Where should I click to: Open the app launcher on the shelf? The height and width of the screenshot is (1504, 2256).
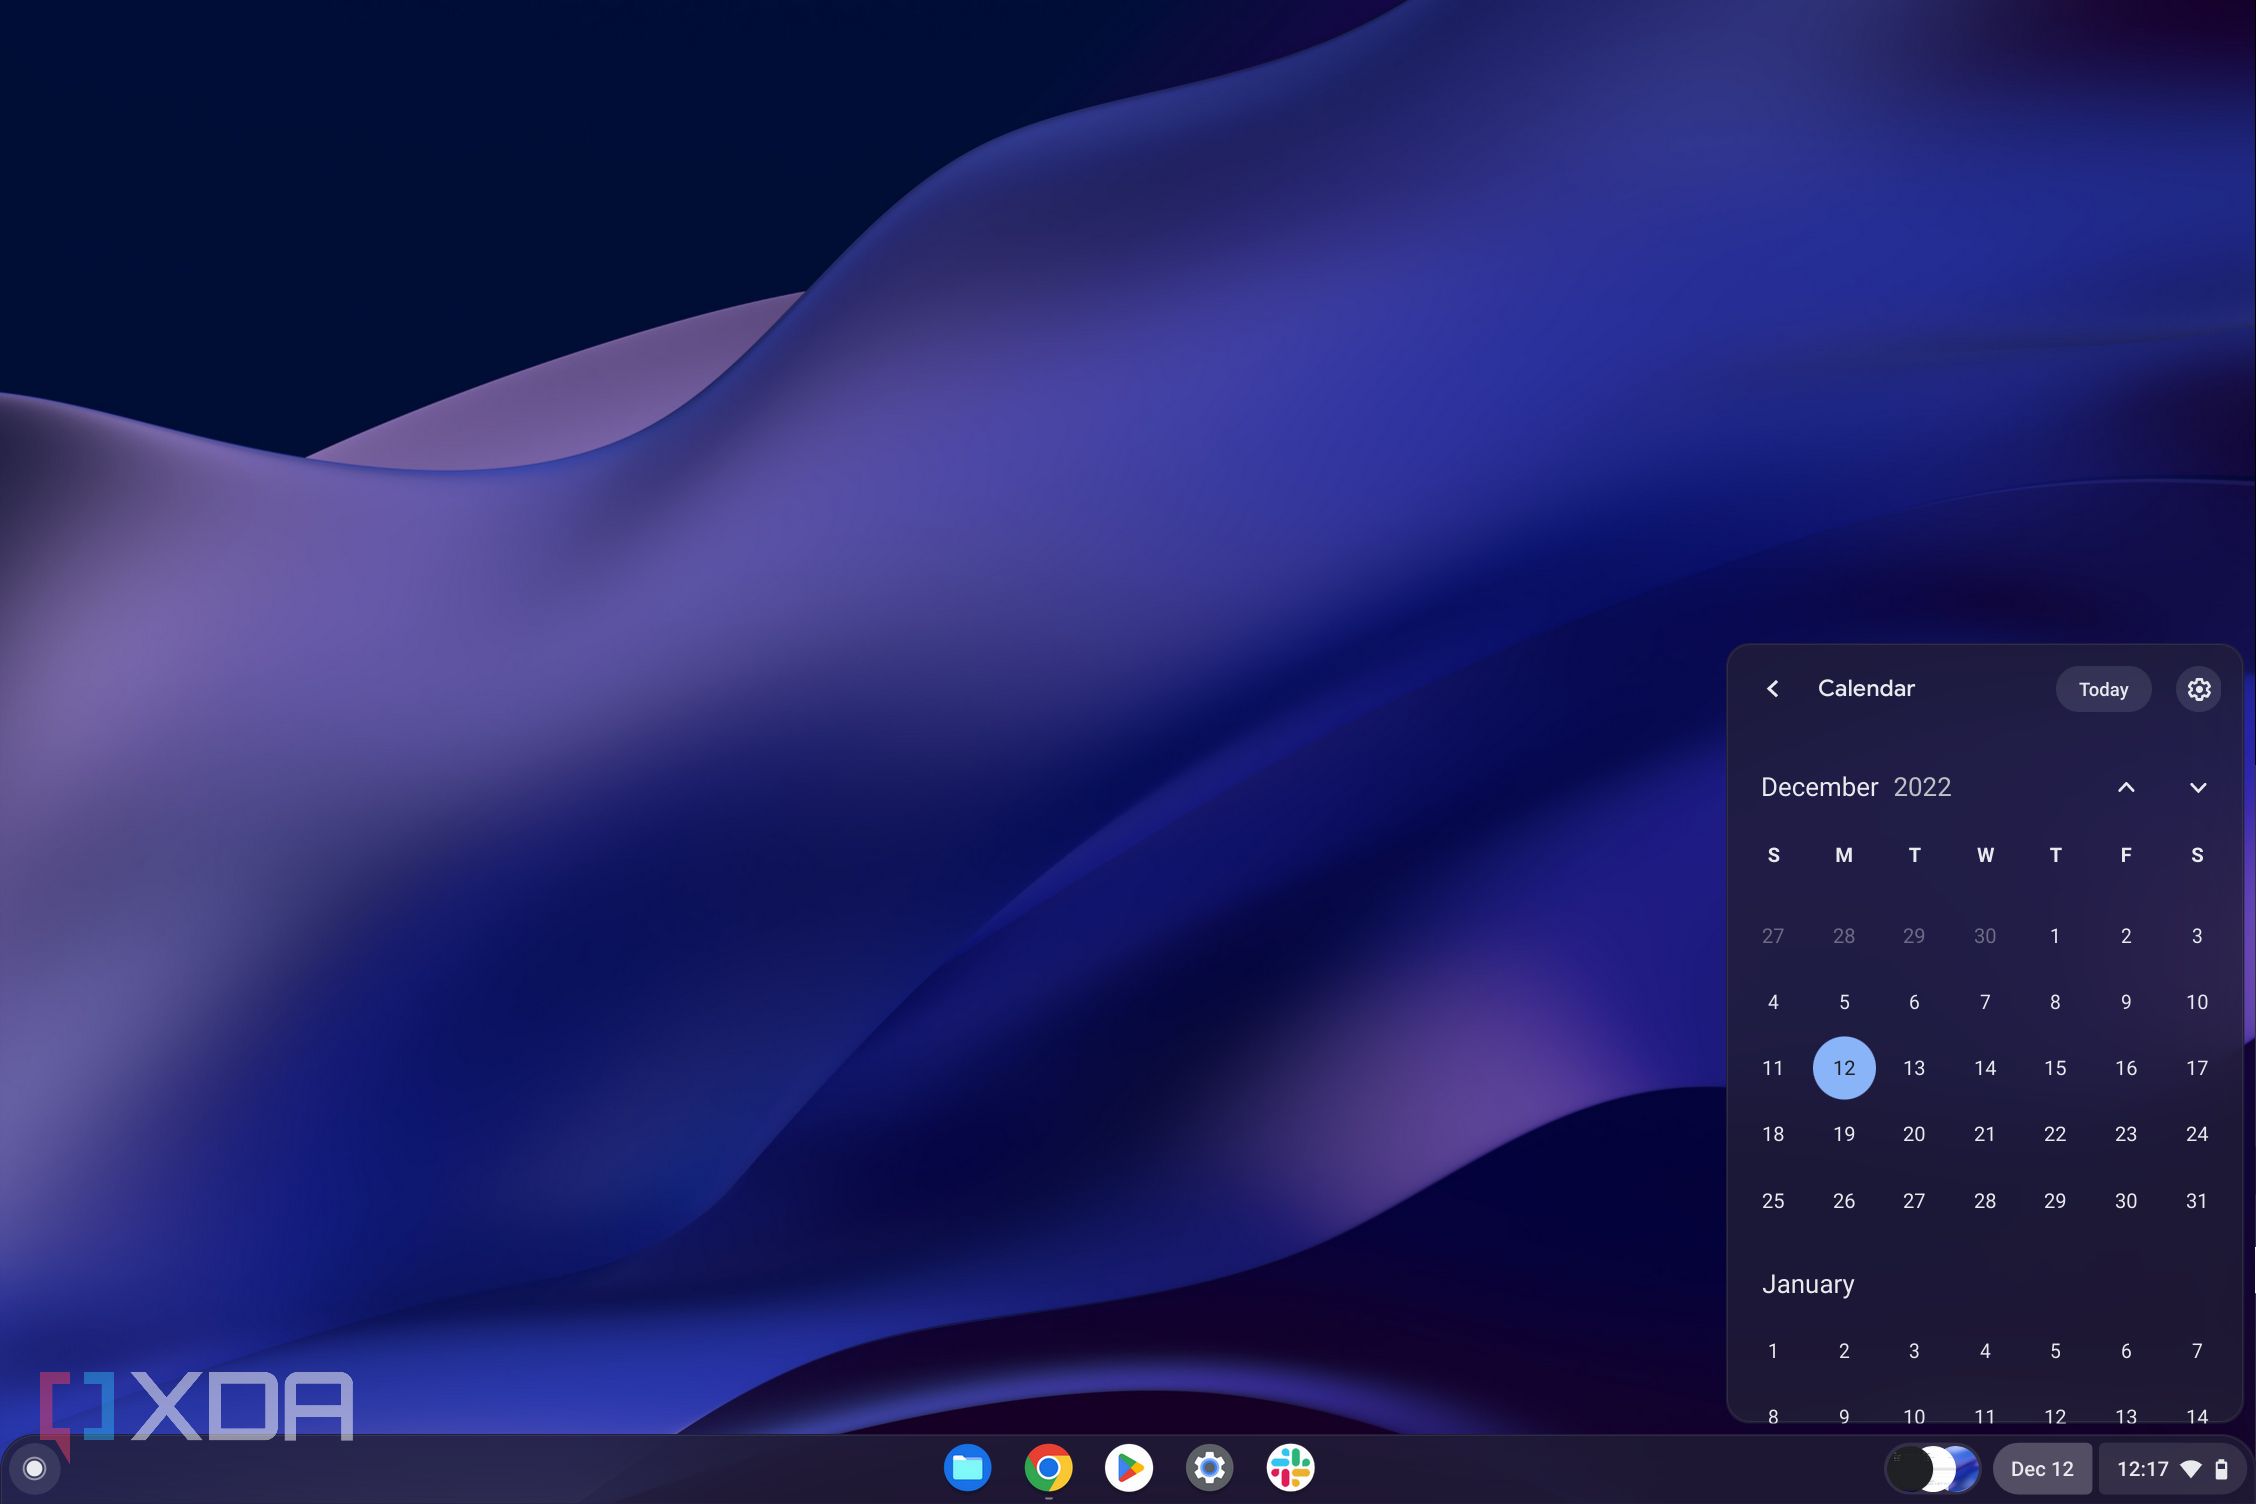33,1468
